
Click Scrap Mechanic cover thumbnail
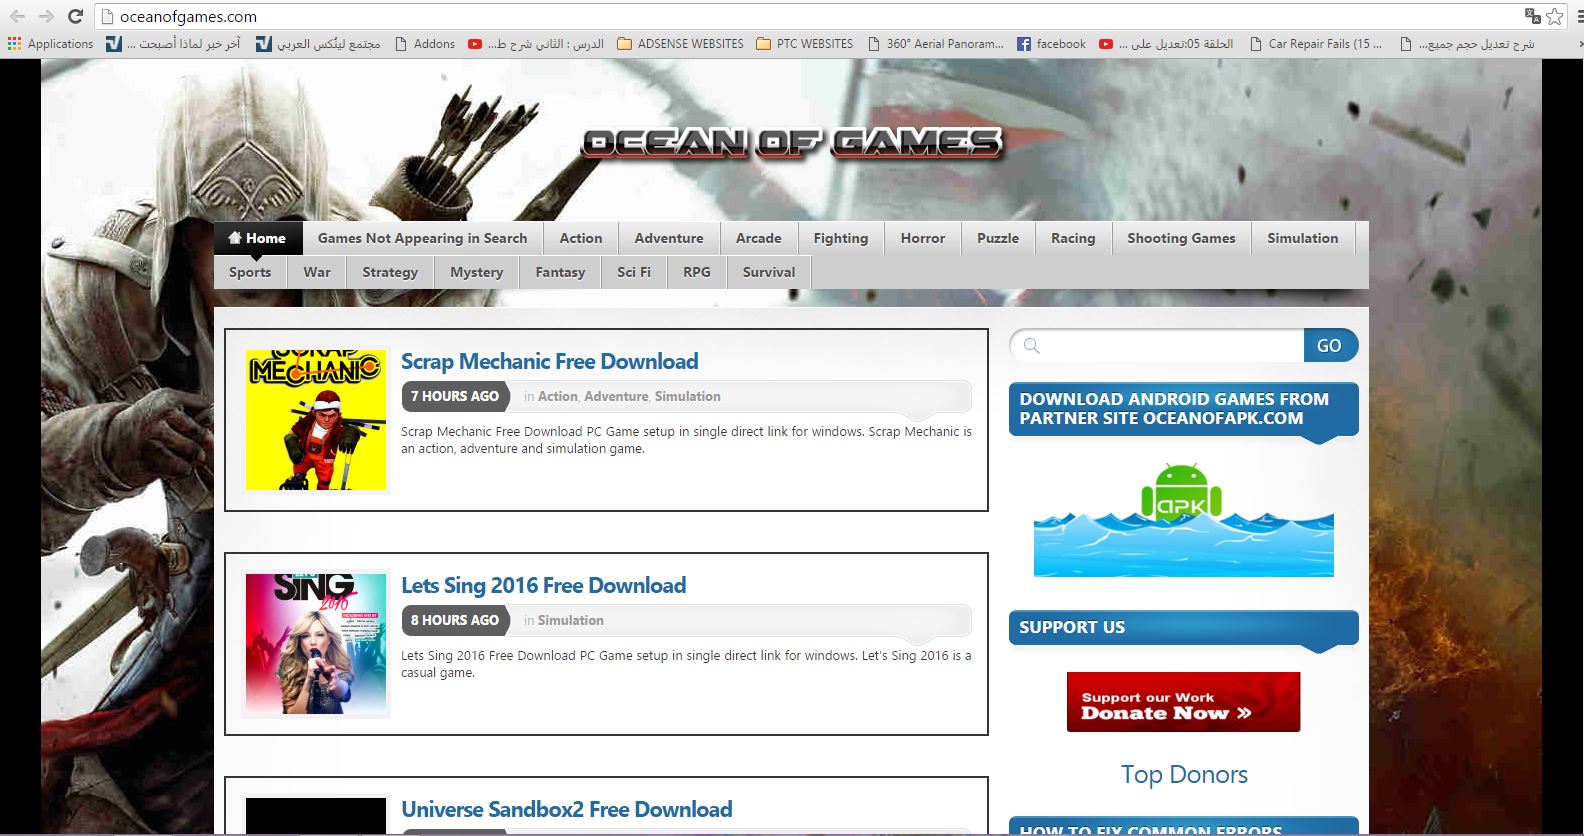click(x=316, y=420)
